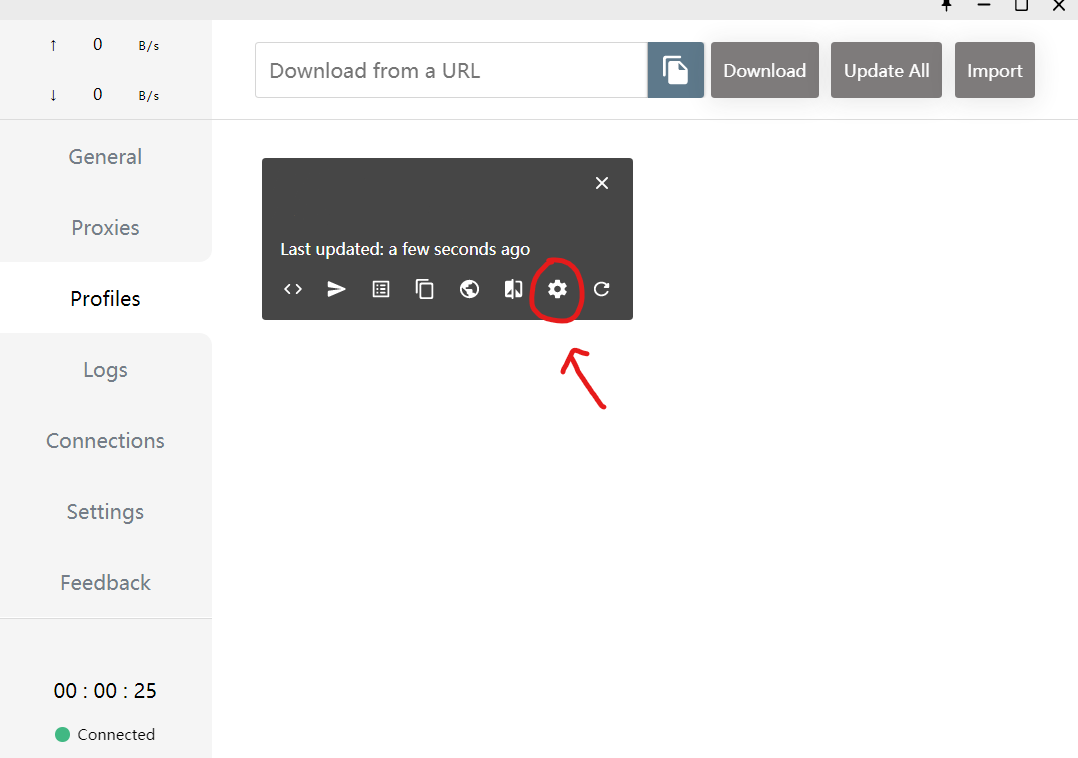This screenshot has width=1078, height=758.
Task: Delete the profile card with the X
Action: [x=602, y=183]
